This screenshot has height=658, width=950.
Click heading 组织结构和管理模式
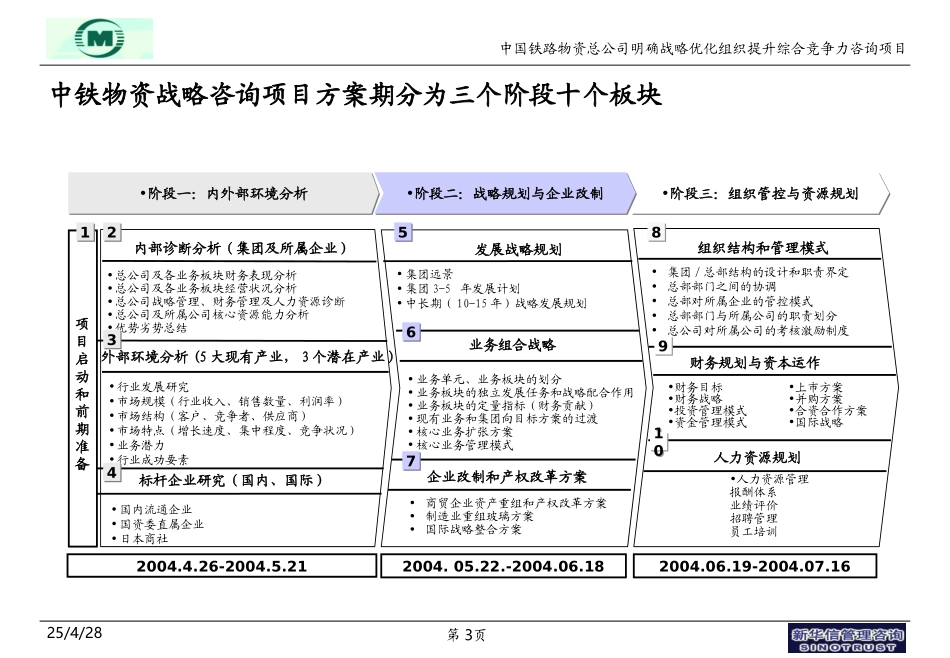point(762,248)
